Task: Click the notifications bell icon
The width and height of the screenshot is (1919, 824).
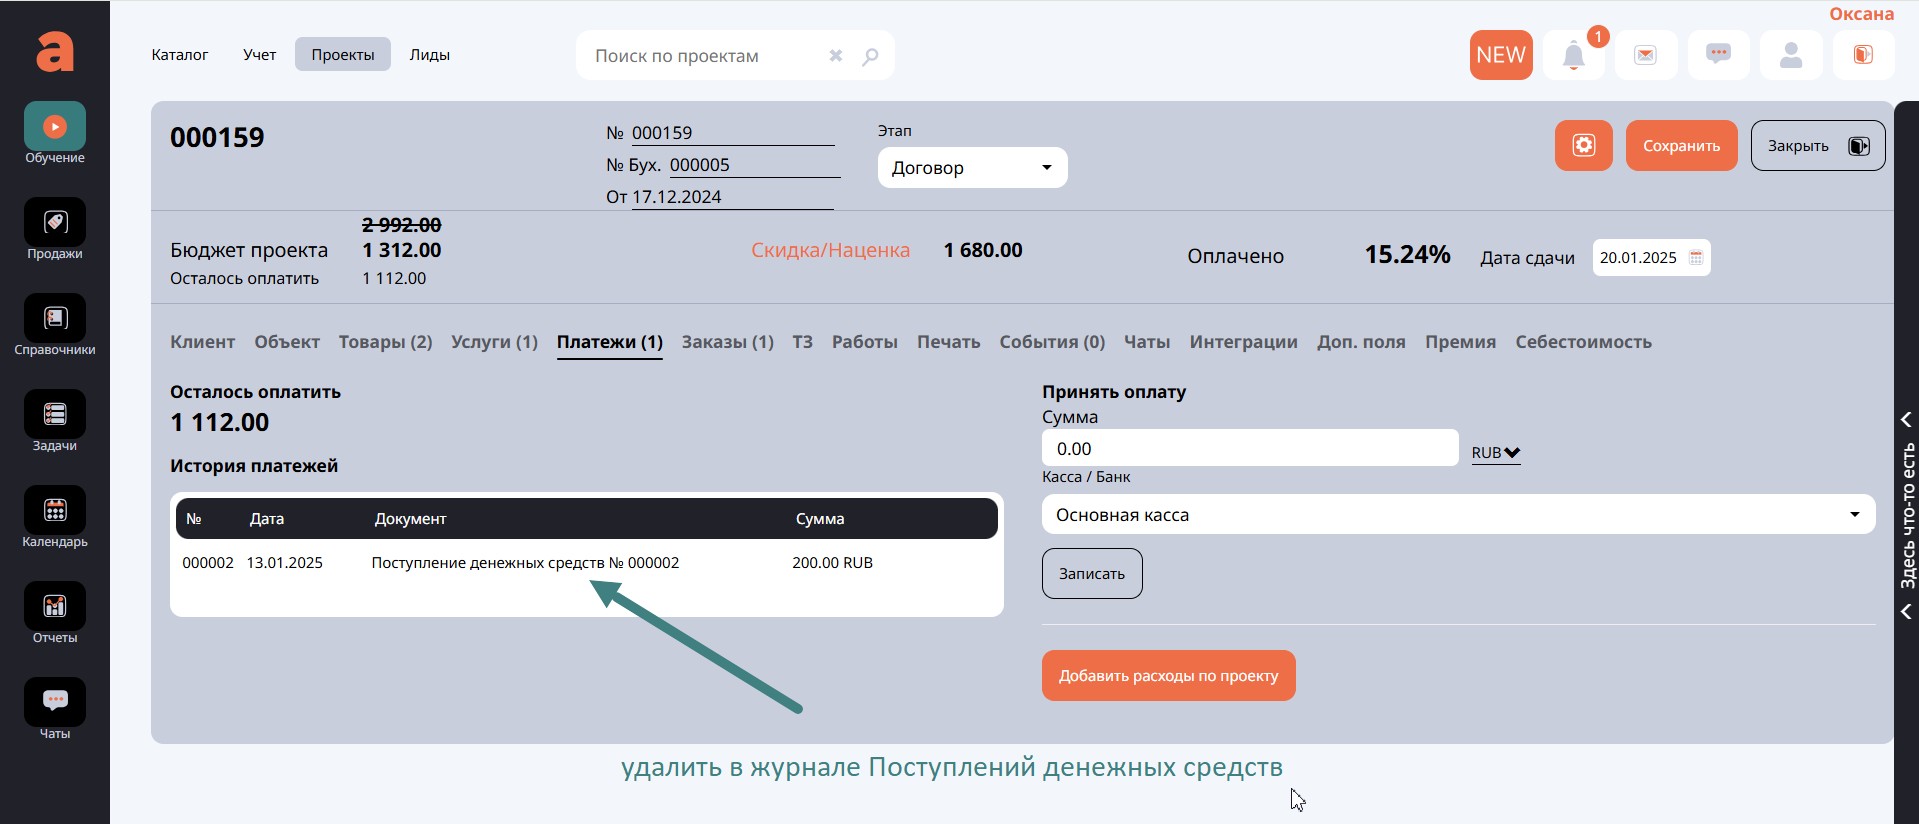Action: click(x=1573, y=56)
